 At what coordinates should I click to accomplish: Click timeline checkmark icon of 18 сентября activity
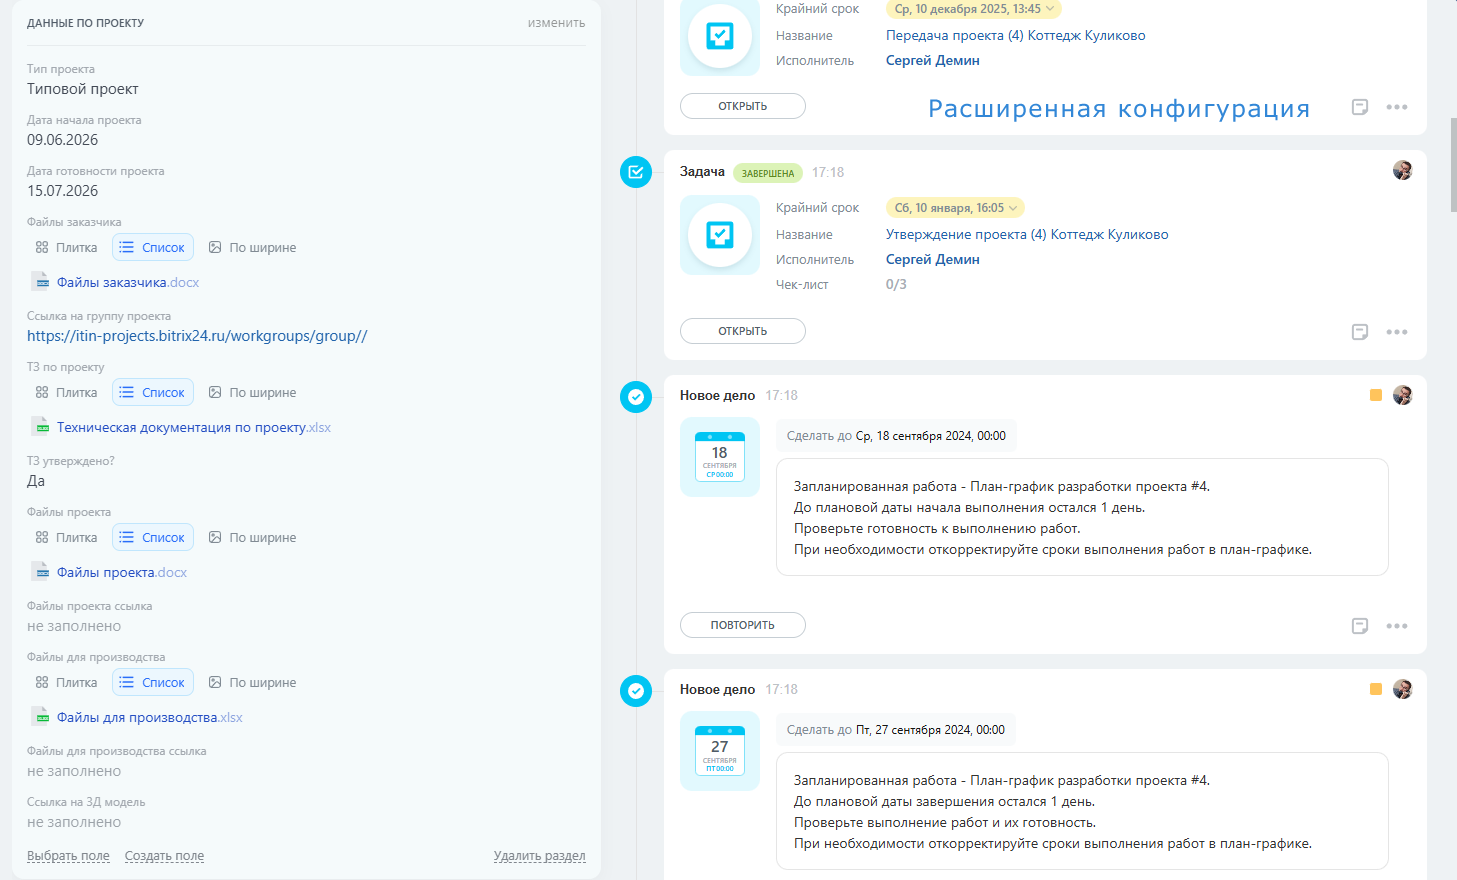(636, 397)
